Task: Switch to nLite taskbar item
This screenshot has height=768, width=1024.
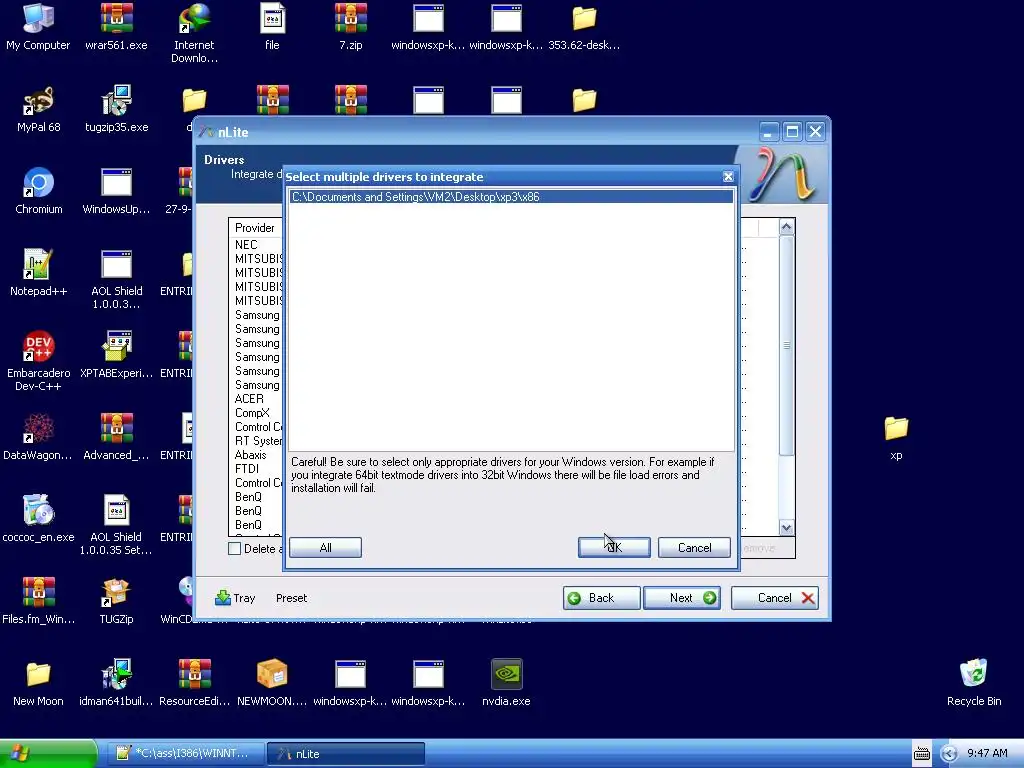Action: (346, 754)
